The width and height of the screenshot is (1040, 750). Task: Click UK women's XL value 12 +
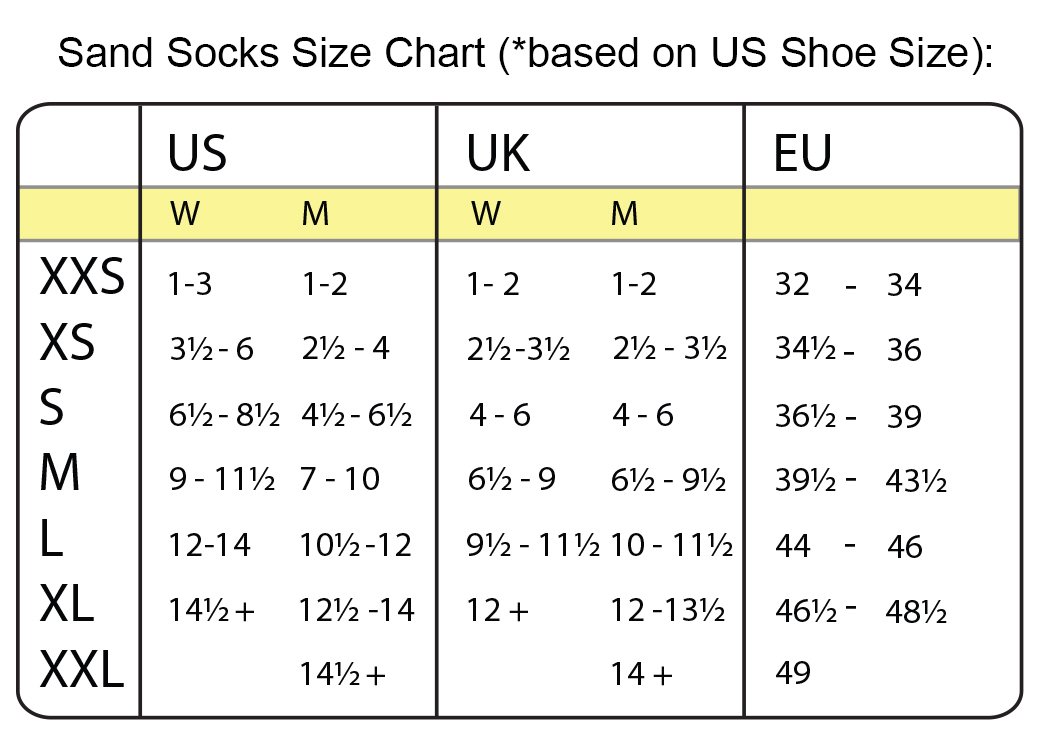pos(497,610)
